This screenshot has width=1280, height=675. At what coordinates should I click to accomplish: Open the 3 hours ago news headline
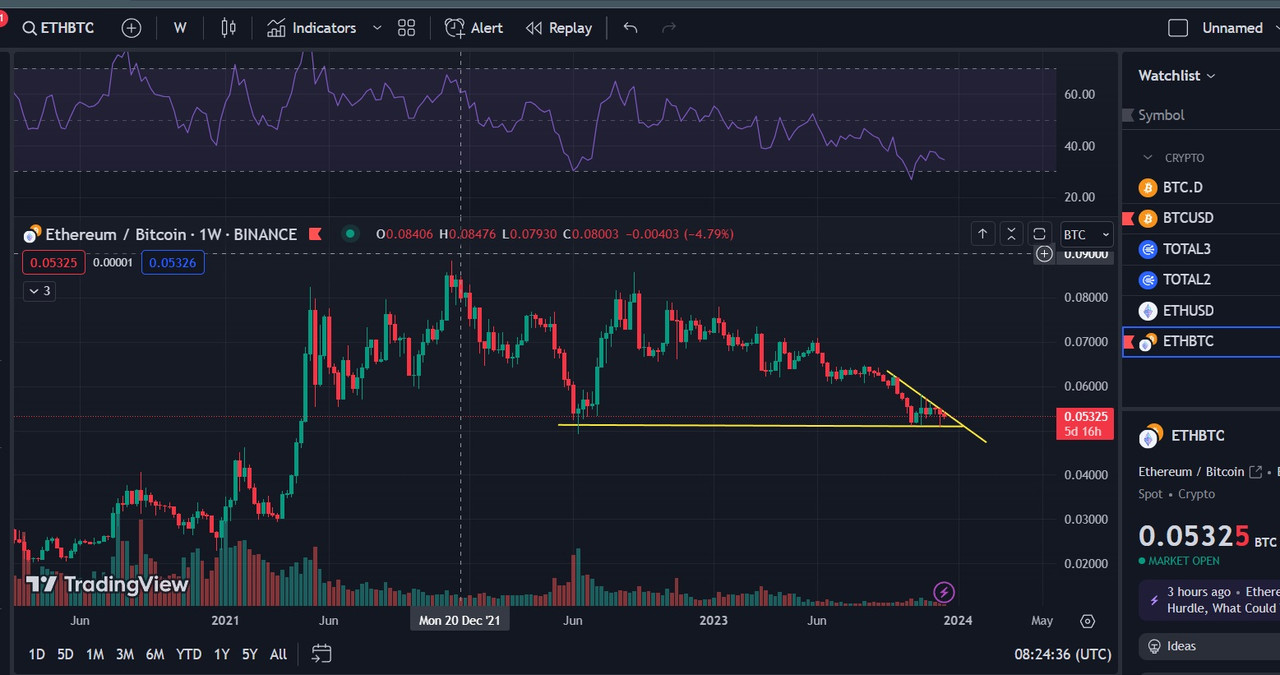1210,600
